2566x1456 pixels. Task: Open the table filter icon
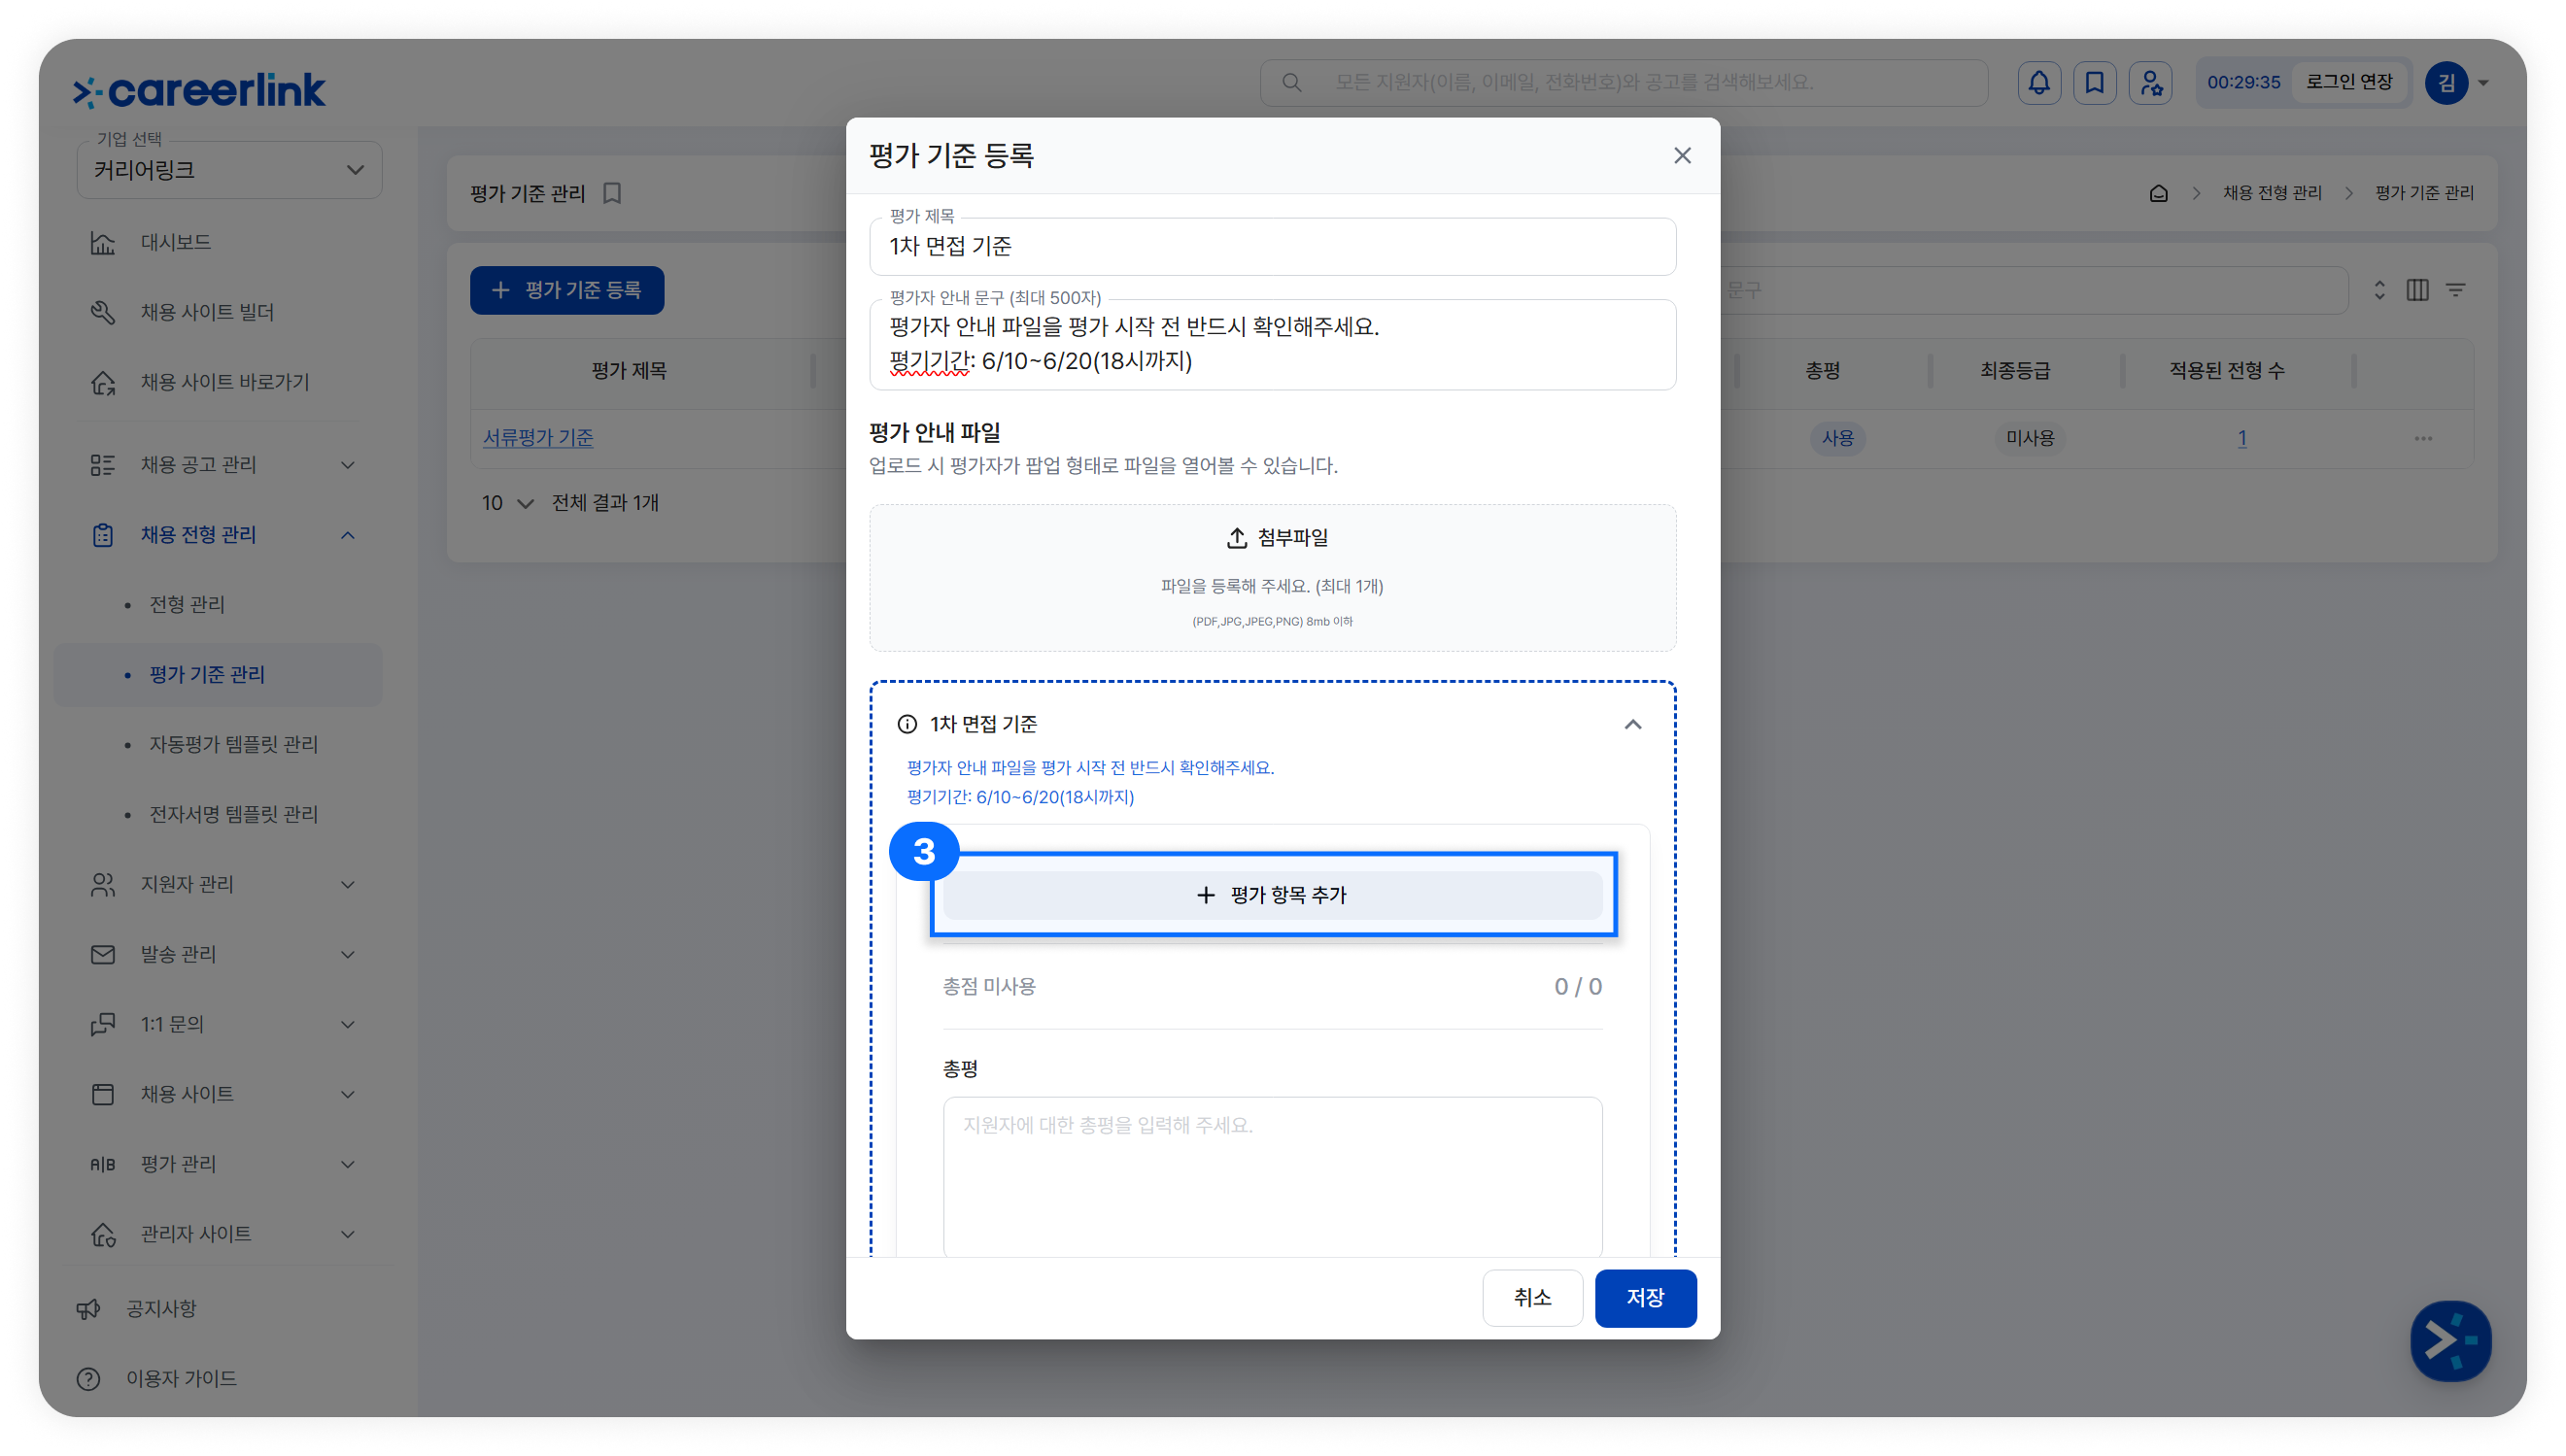click(2456, 290)
